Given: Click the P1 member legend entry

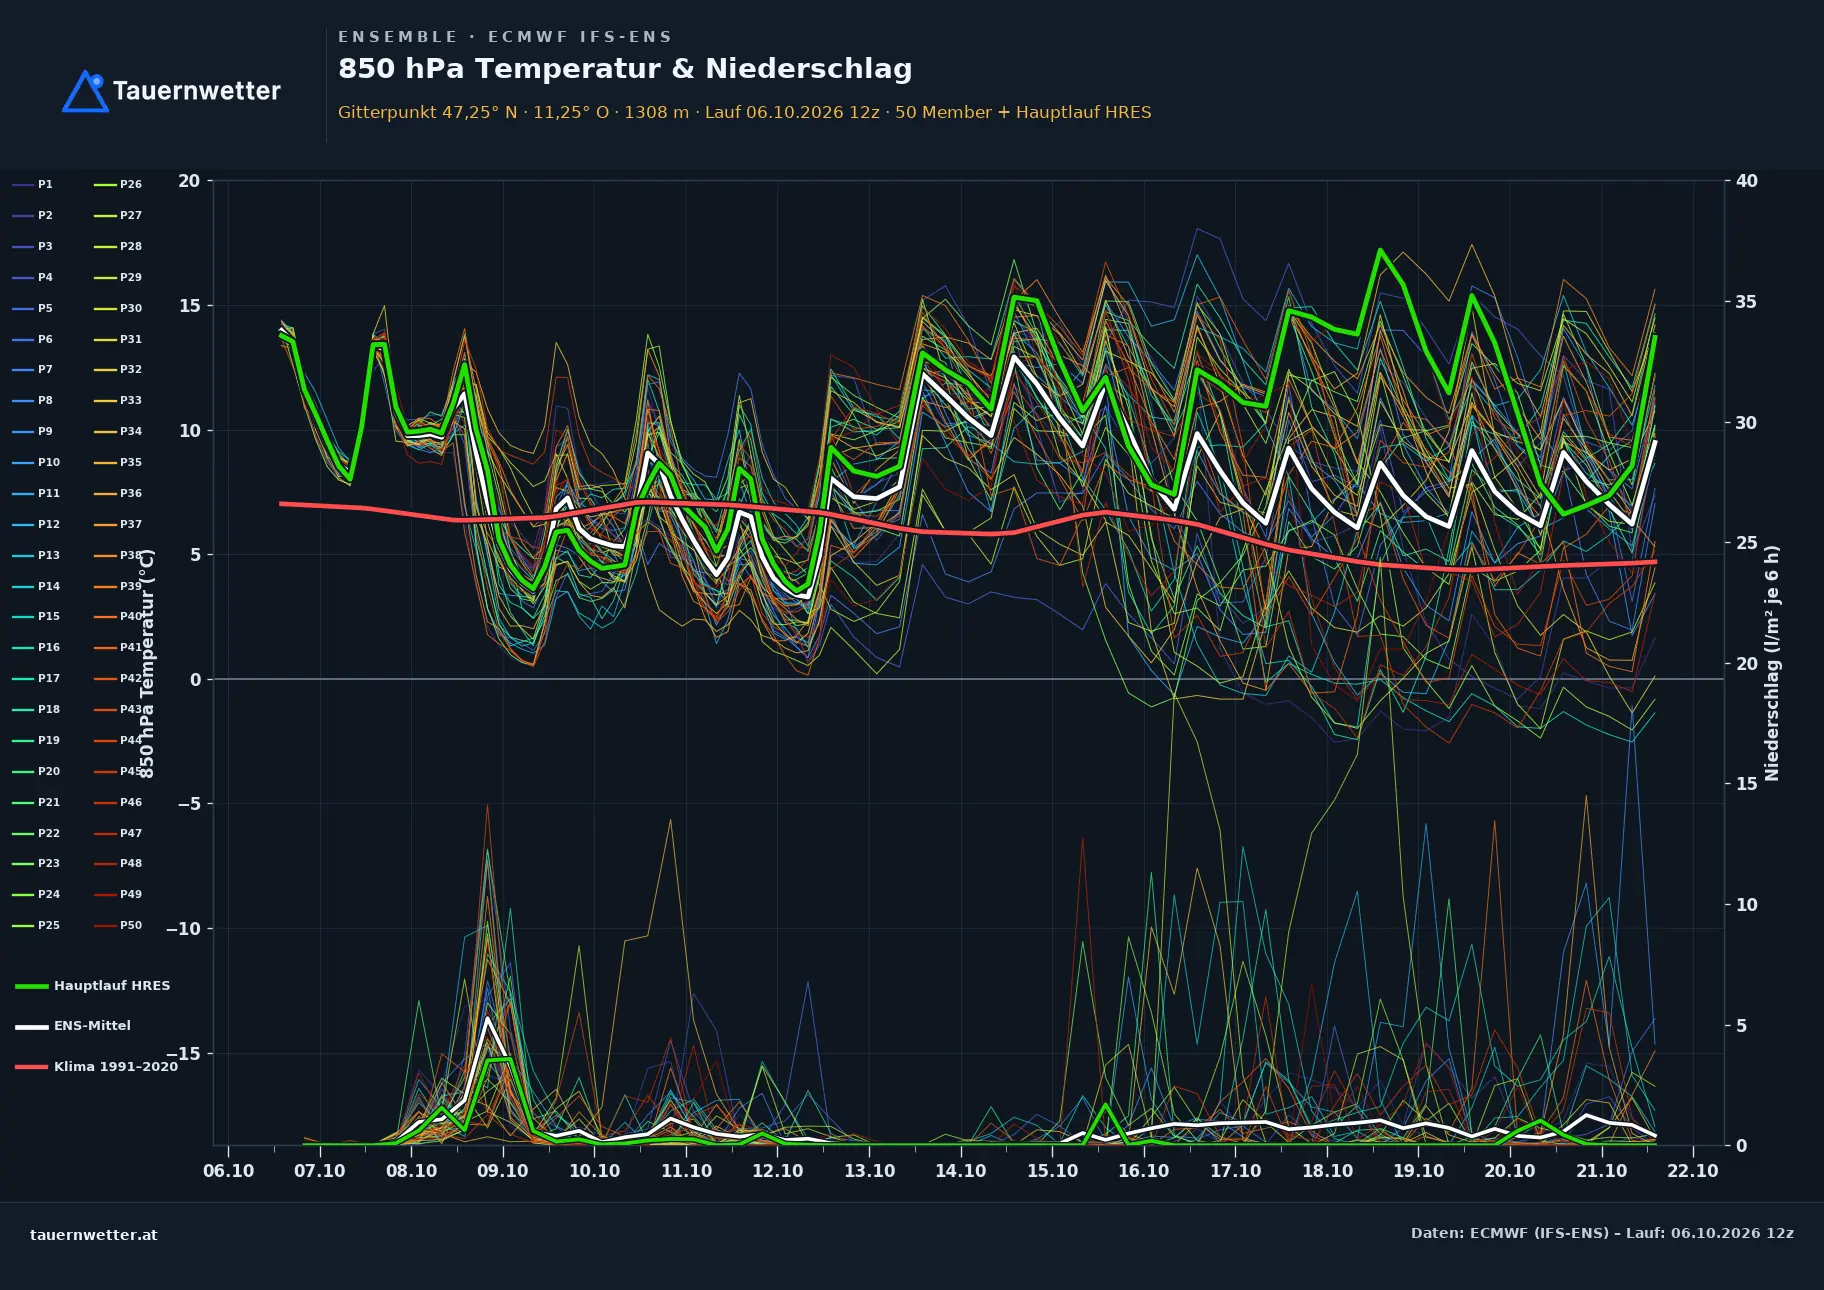Looking at the screenshot, I should pyautogui.click(x=33, y=185).
